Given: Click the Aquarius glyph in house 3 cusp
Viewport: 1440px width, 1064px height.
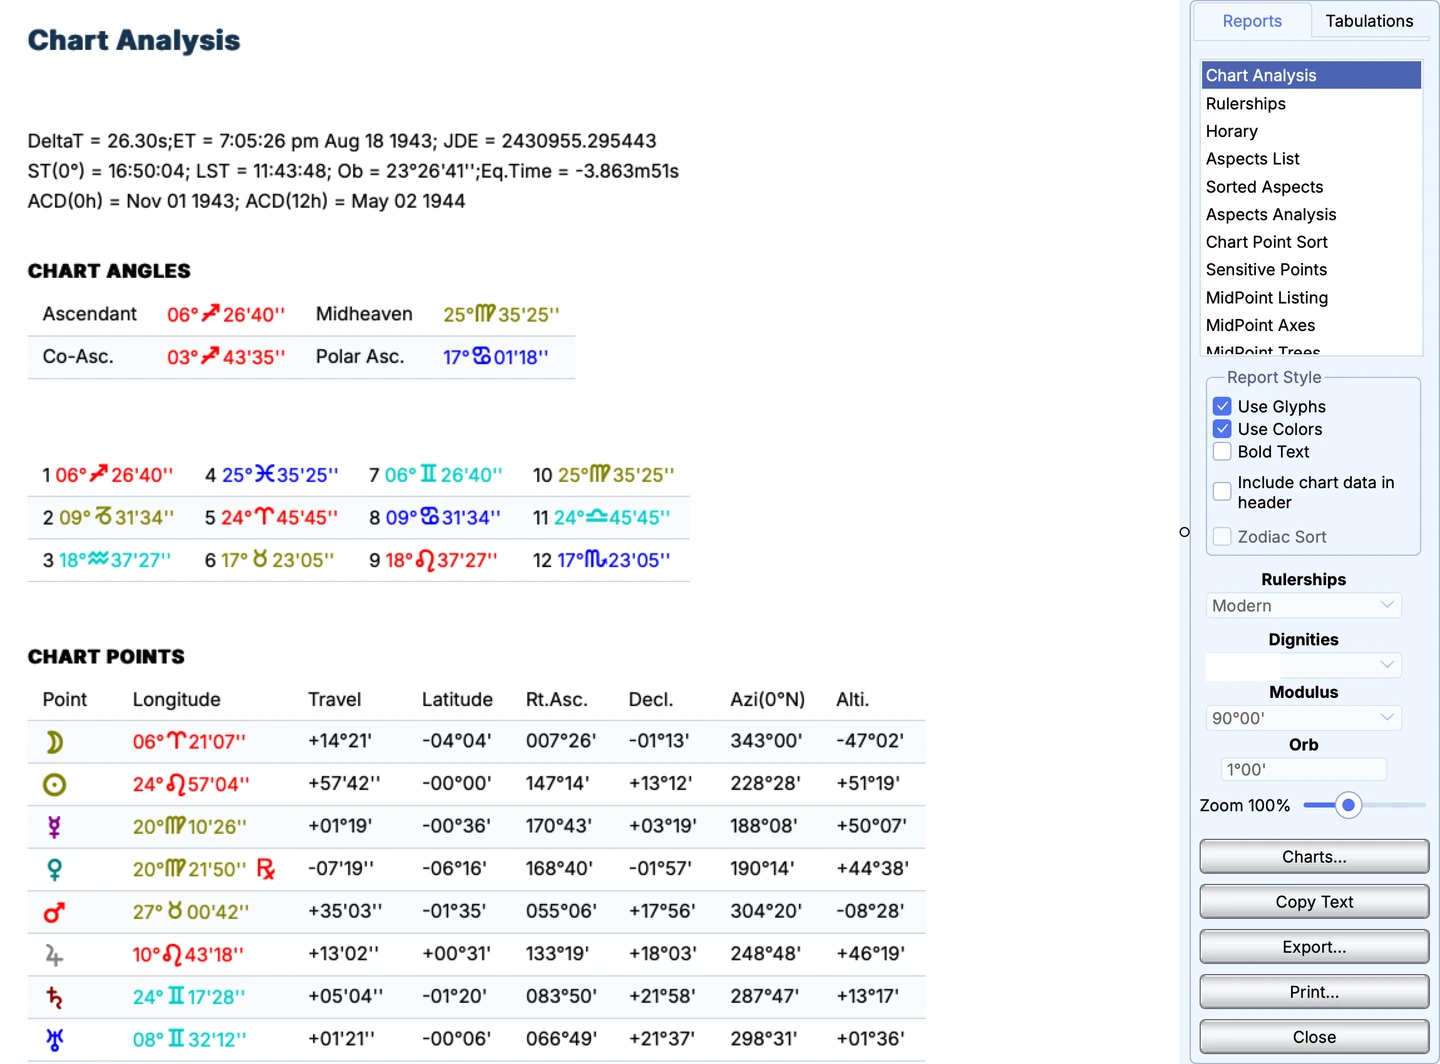Looking at the screenshot, I should (x=98, y=559).
